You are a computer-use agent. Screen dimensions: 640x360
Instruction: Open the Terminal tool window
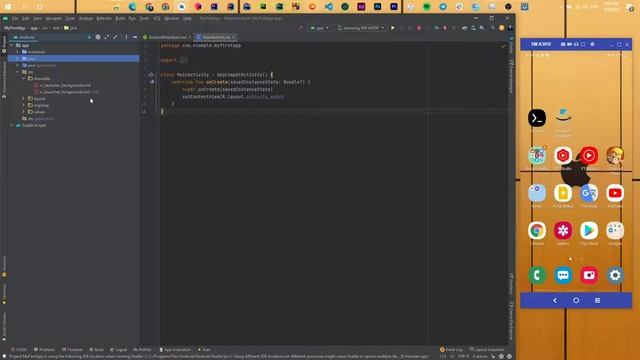(x=72, y=349)
